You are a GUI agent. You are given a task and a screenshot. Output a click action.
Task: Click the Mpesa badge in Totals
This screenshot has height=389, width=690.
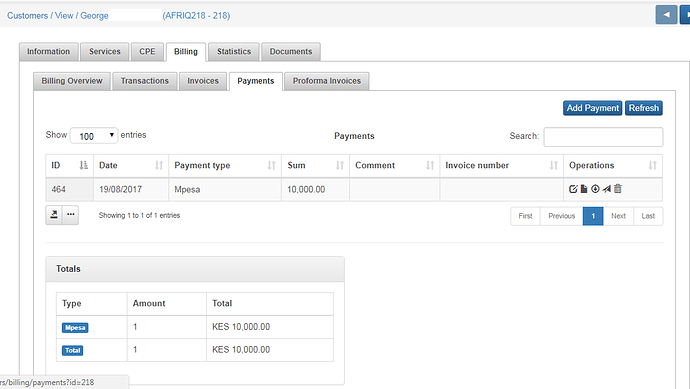tap(75, 327)
